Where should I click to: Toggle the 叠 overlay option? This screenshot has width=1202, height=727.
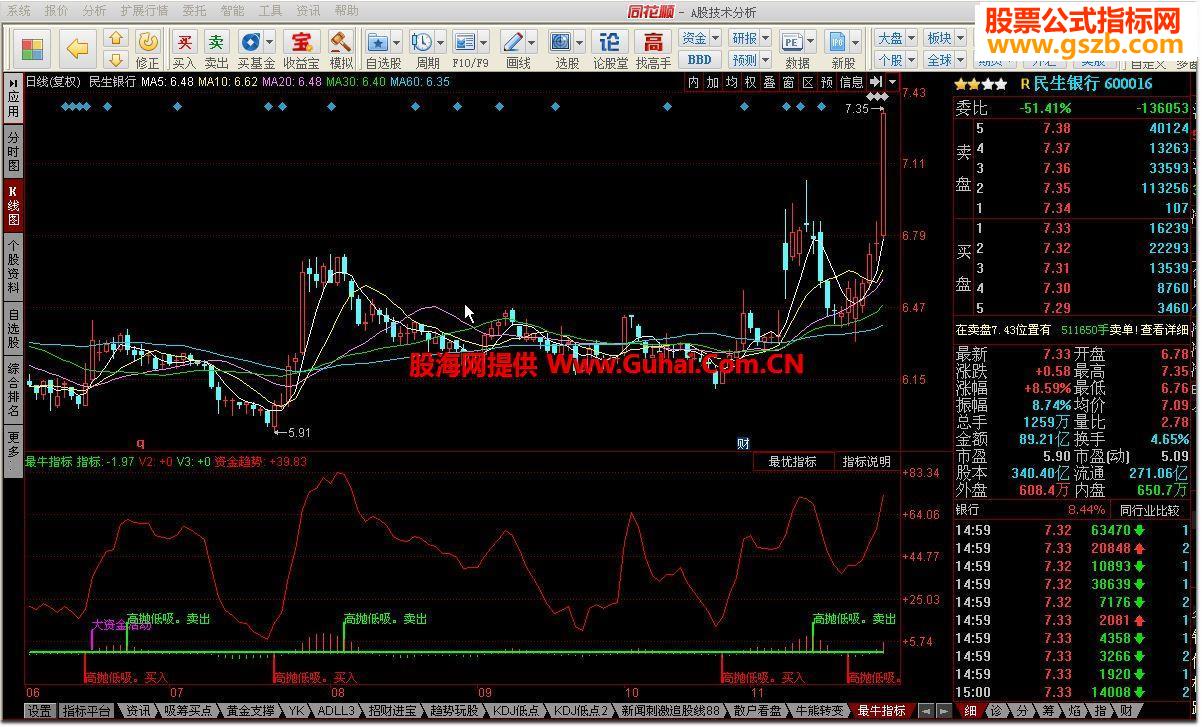point(770,82)
